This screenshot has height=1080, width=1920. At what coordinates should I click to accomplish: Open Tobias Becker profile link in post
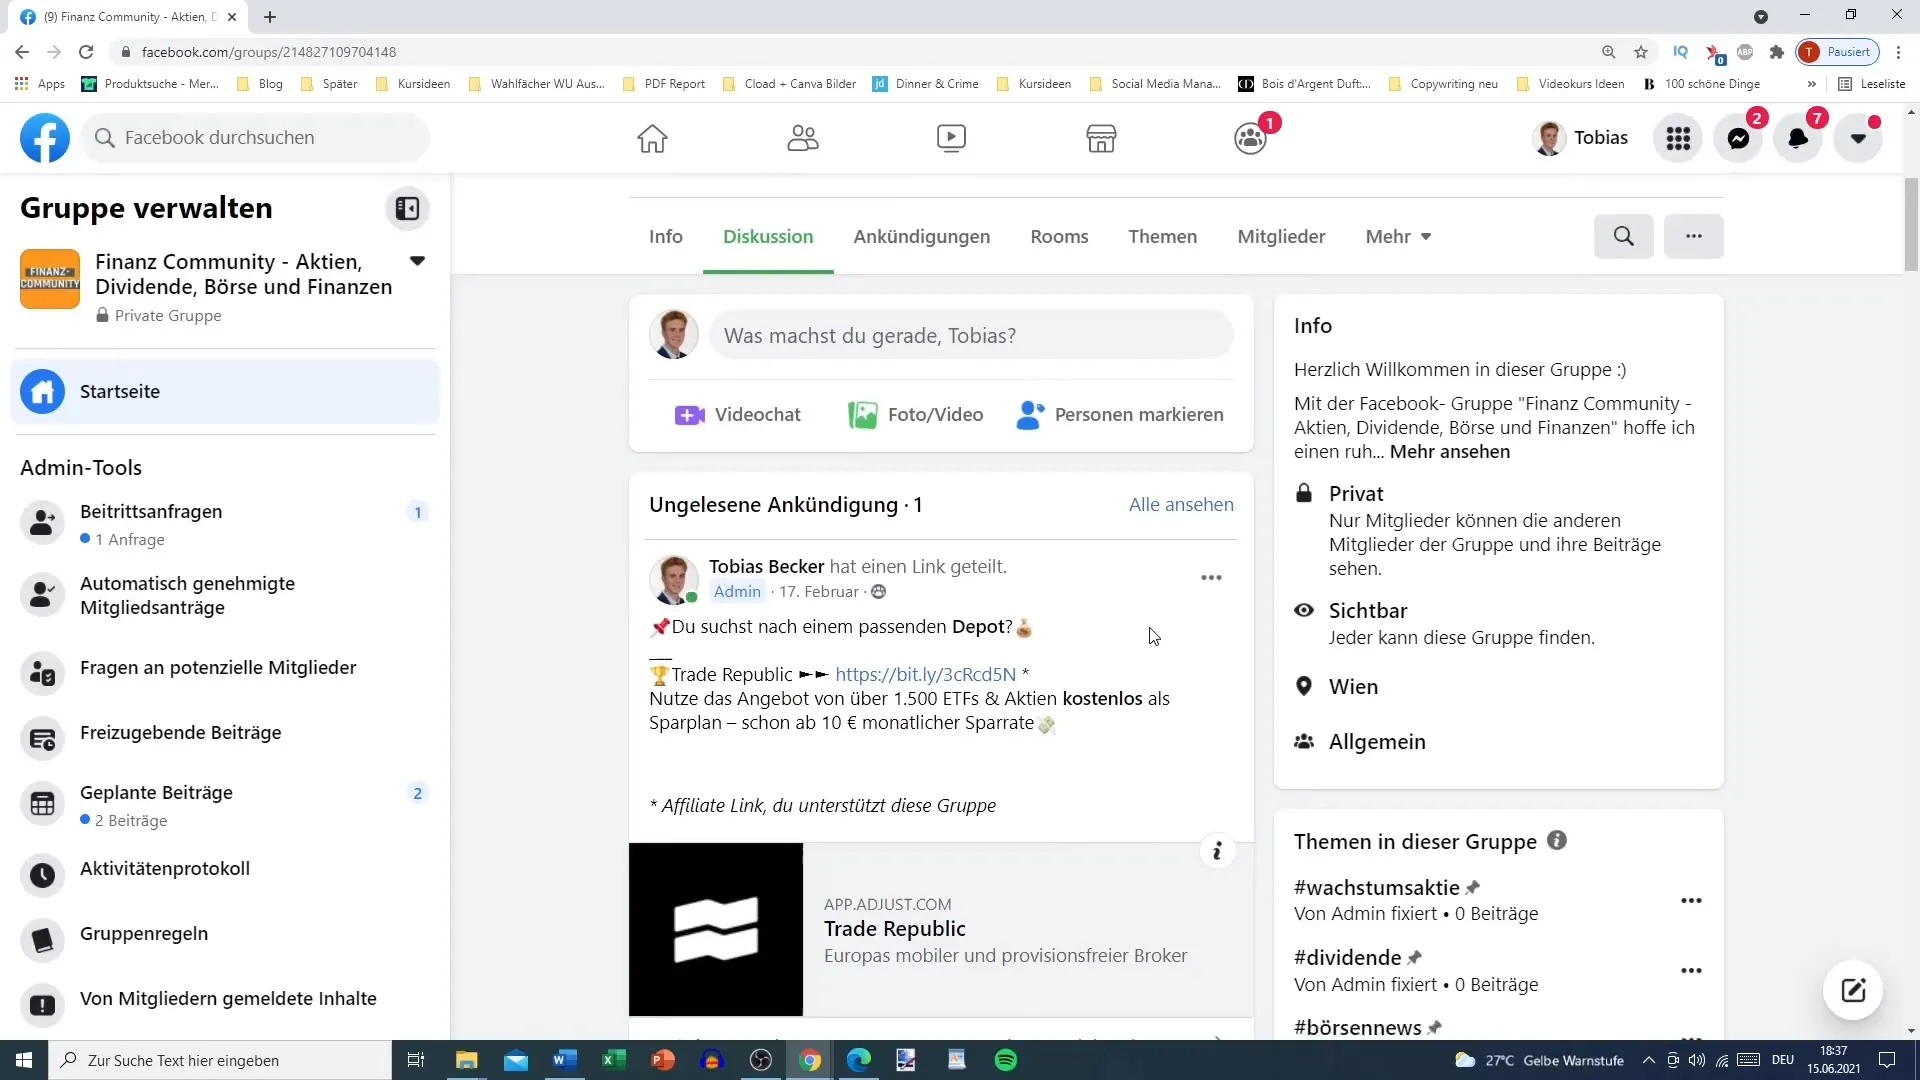point(766,567)
